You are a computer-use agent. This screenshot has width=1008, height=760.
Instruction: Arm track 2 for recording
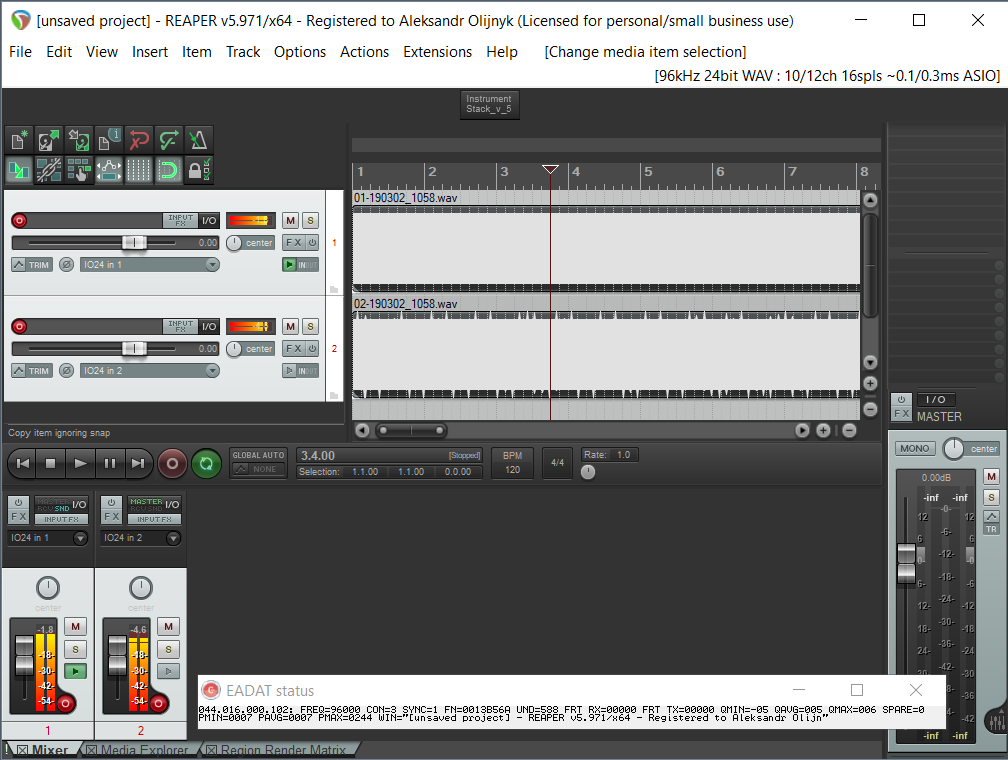pyautogui.click(x=19, y=326)
